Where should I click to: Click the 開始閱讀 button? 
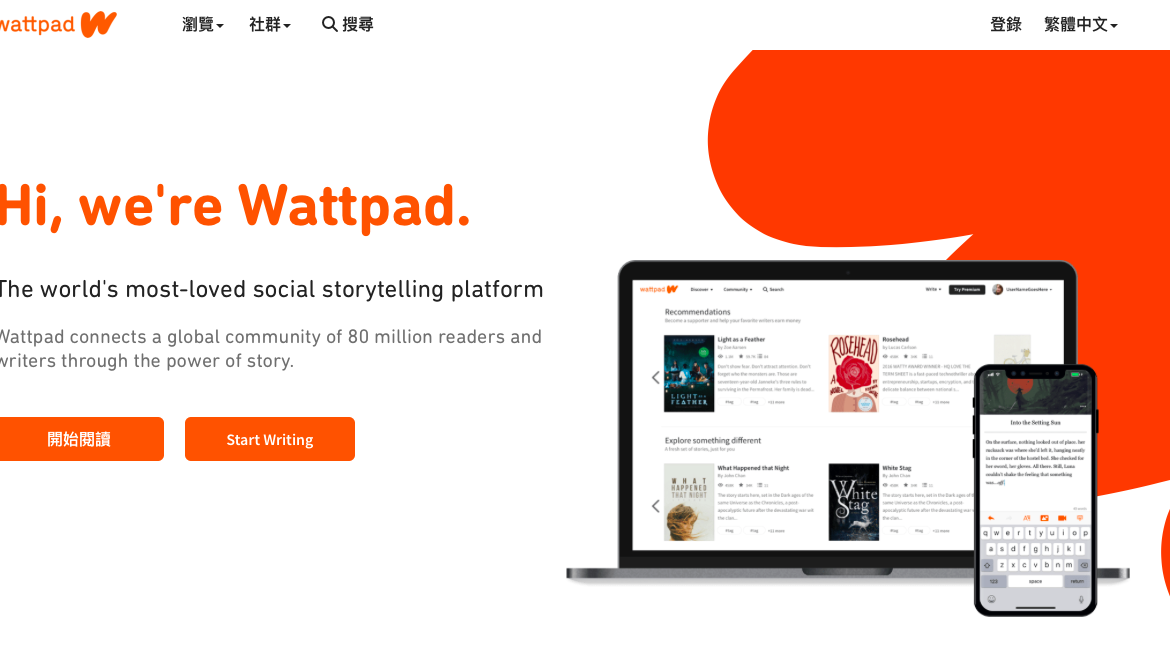(x=80, y=439)
